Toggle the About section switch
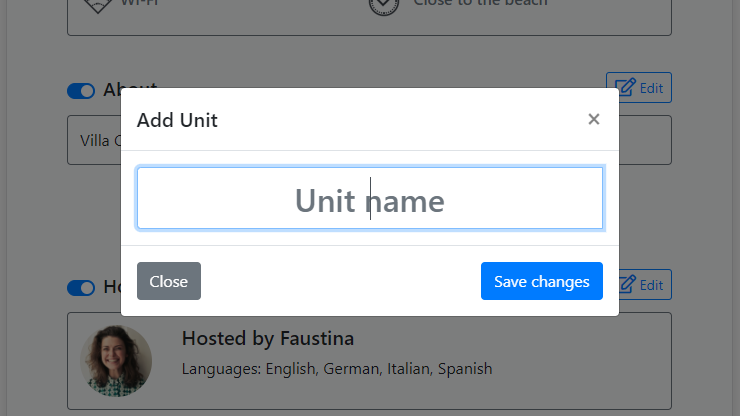Image resolution: width=740 pixels, height=416 pixels. click(81, 91)
